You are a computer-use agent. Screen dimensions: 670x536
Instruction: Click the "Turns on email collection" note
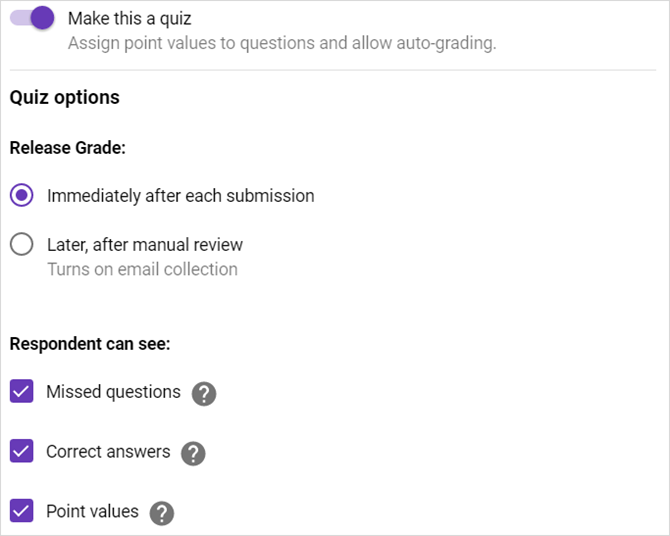point(142,269)
